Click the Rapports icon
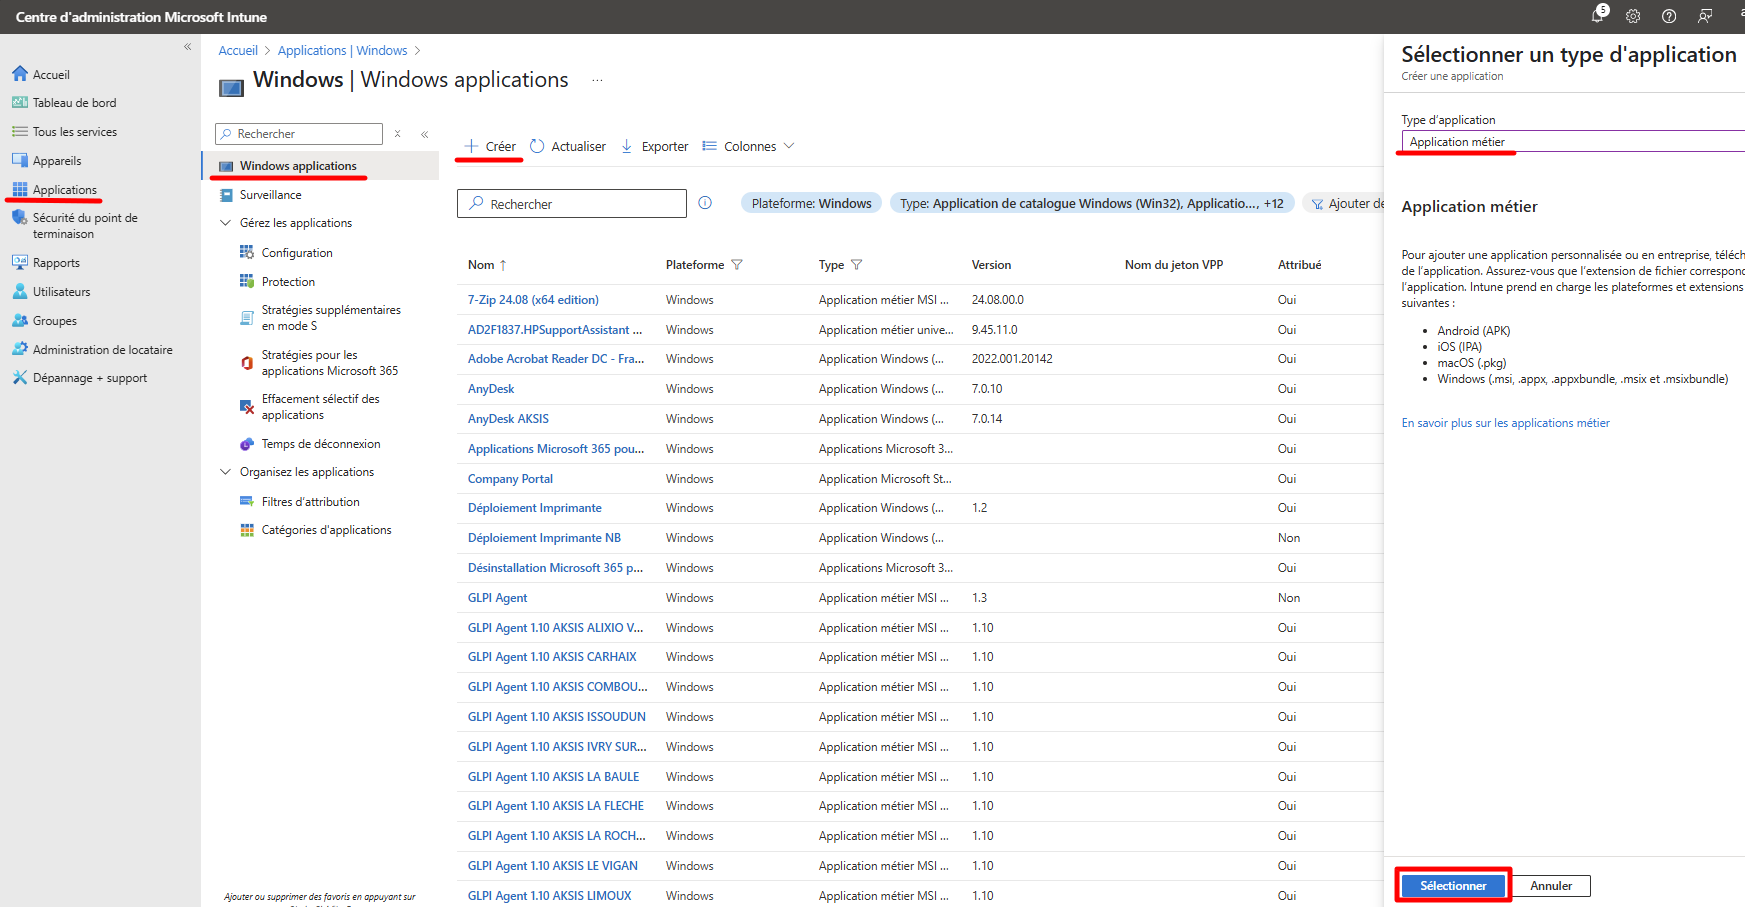The height and width of the screenshot is (907, 1745). 20,262
